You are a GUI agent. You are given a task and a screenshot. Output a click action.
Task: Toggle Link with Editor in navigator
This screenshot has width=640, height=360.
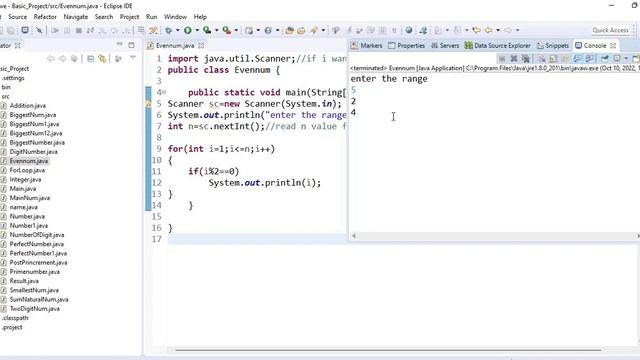[x=102, y=59]
